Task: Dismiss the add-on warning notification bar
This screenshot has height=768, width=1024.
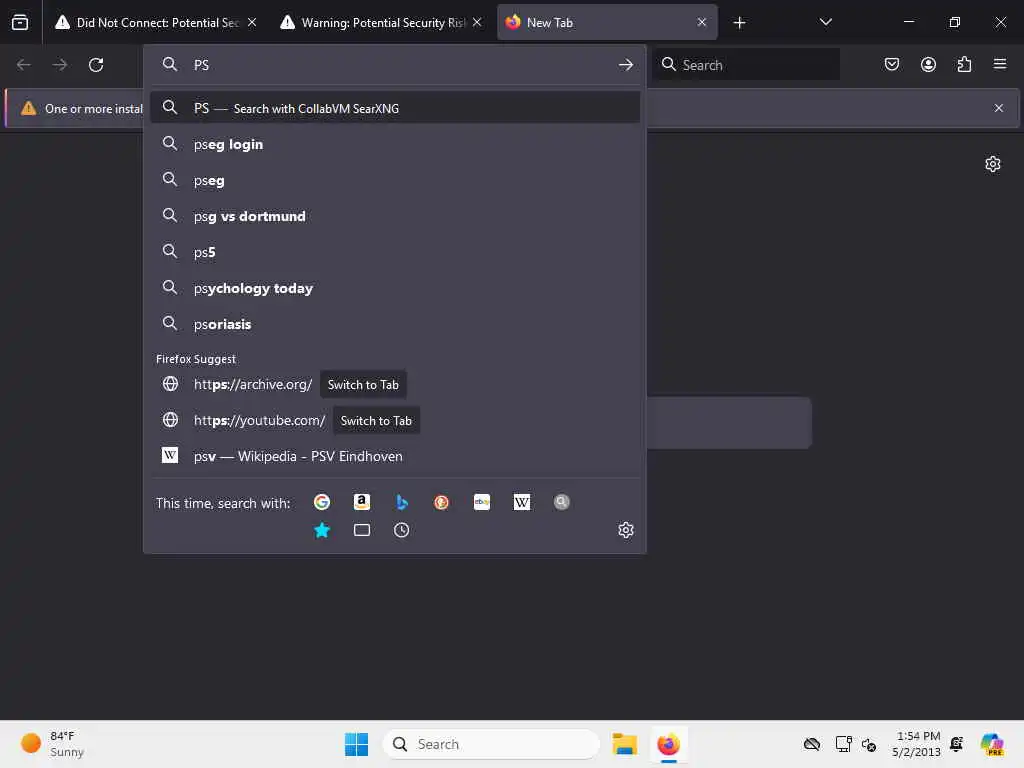Action: coord(999,108)
